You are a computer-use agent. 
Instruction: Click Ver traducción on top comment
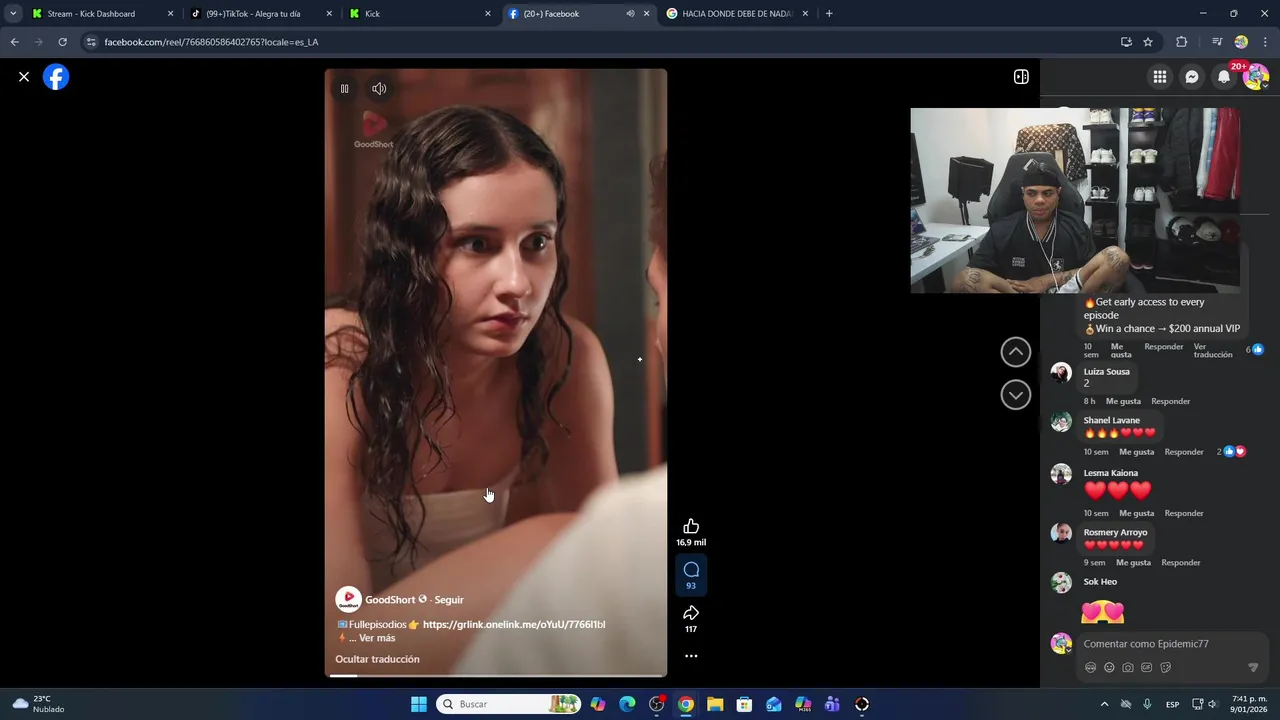coord(1213,351)
